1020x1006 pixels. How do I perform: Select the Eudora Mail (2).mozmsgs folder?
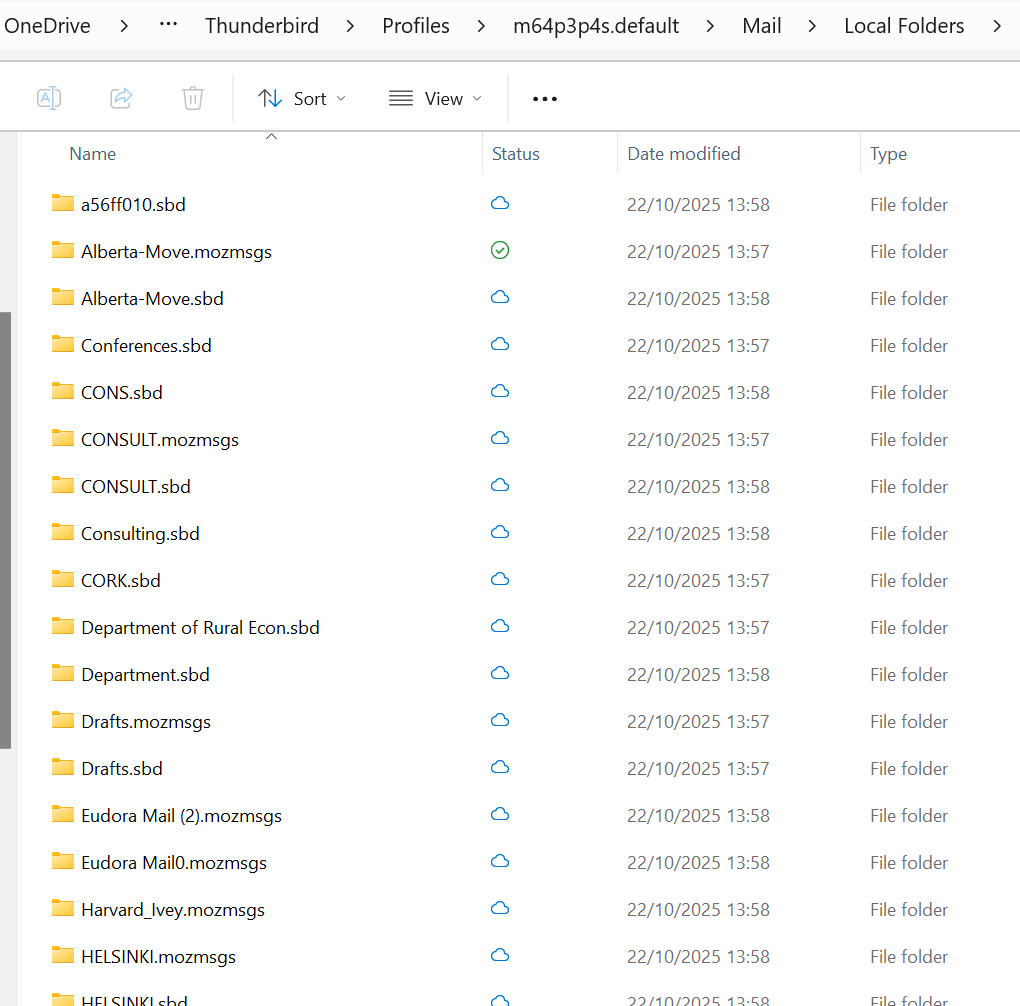point(181,816)
